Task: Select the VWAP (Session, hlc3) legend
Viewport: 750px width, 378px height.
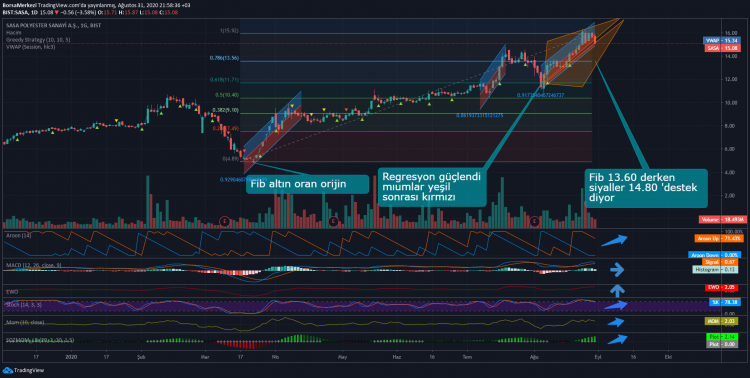Action: click(30, 47)
